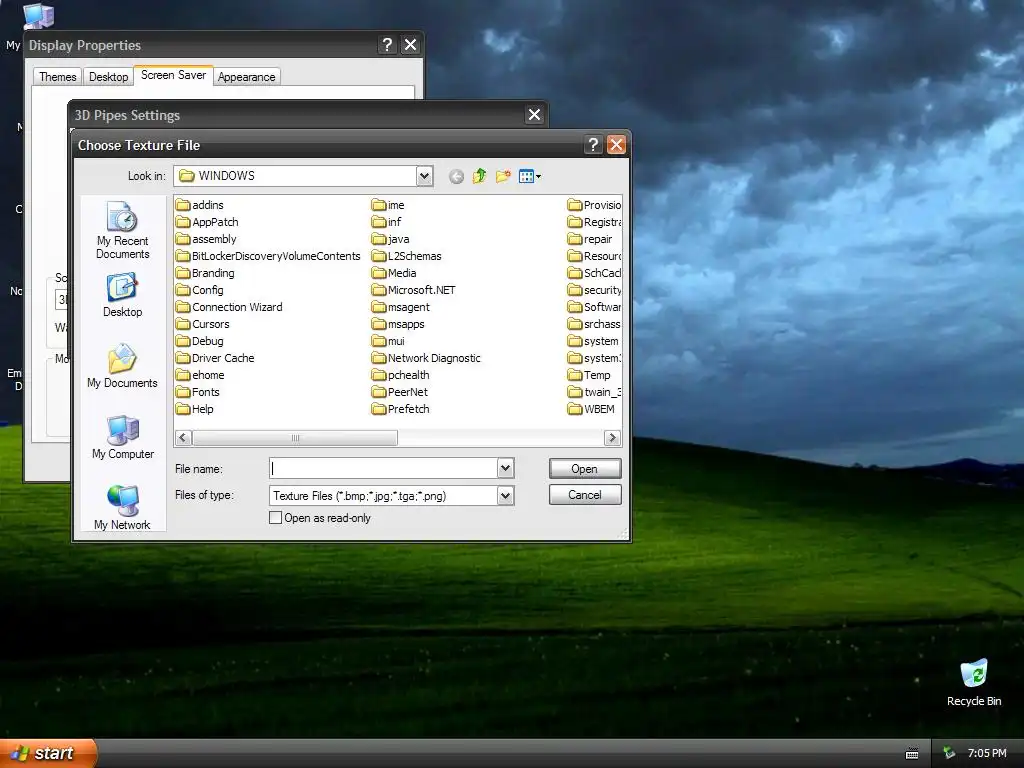
Task: Select My Computer in places bar
Action: pyautogui.click(x=122, y=437)
